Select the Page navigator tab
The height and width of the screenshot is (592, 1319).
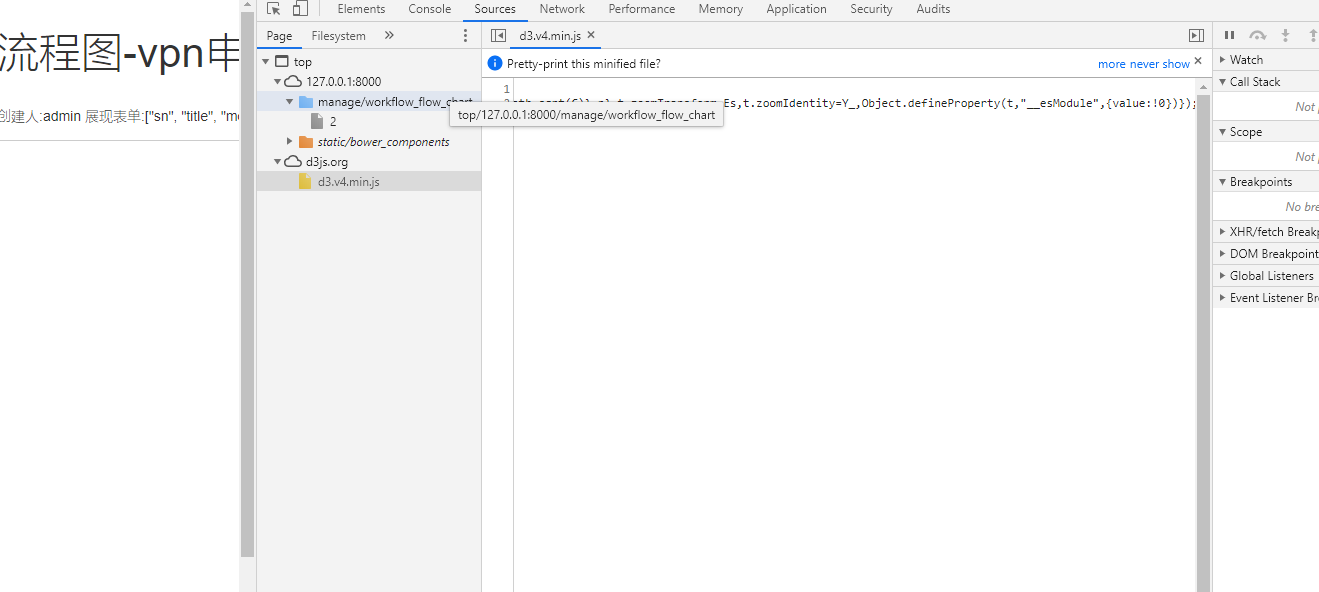click(x=279, y=36)
